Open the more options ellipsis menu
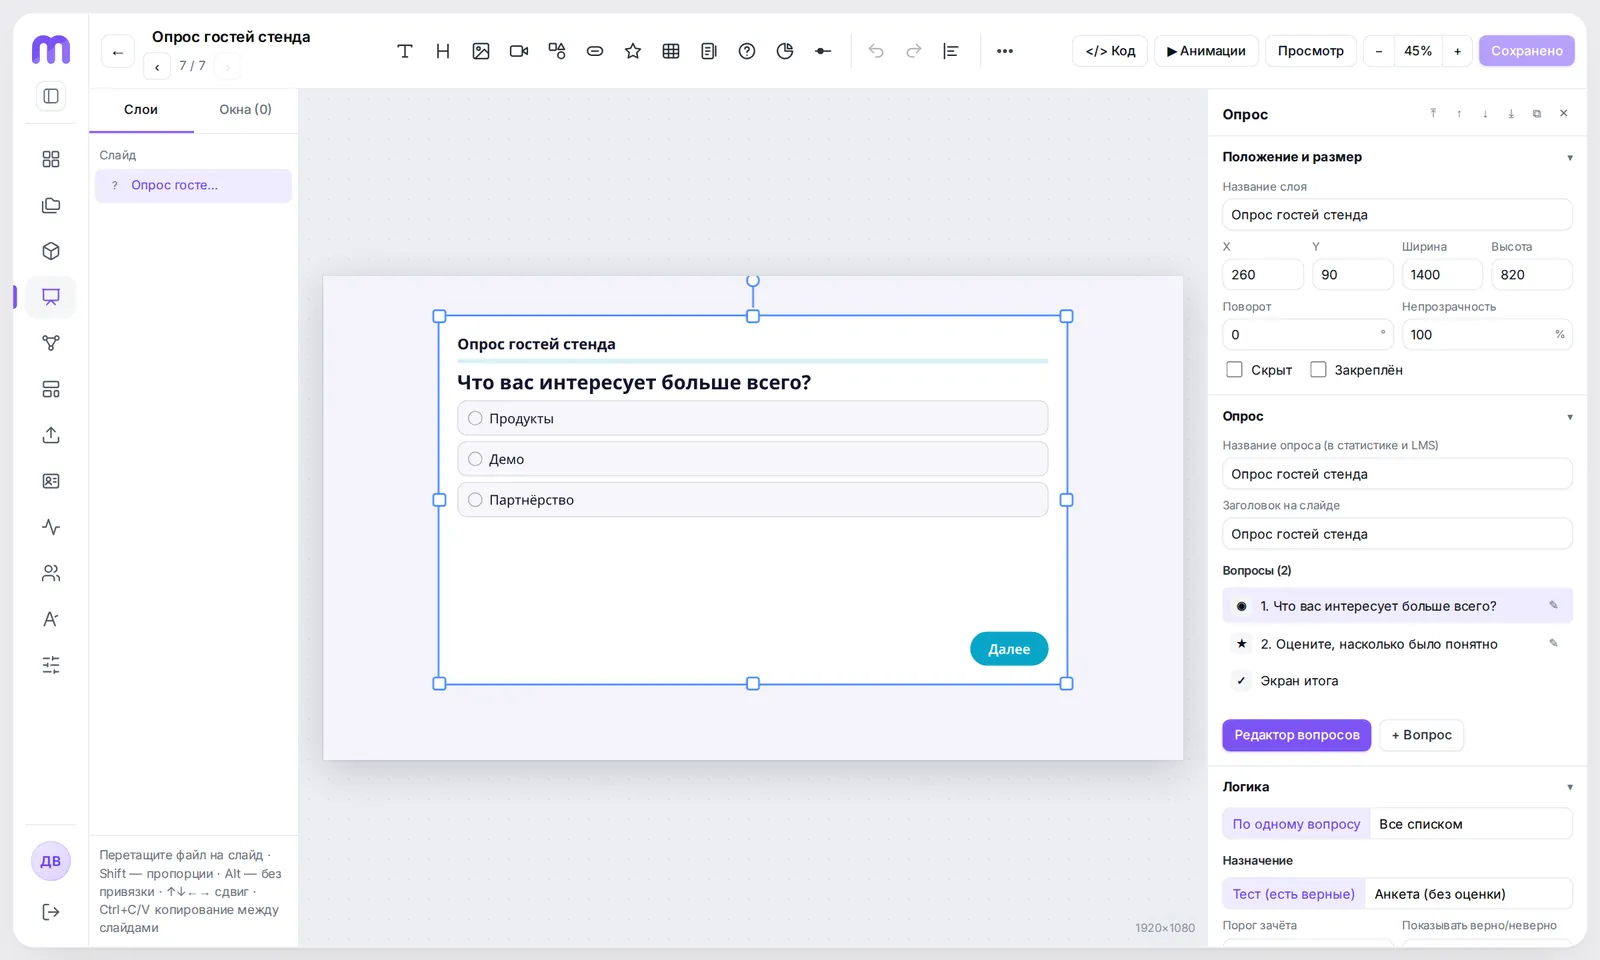The width and height of the screenshot is (1600, 960). click(1005, 51)
